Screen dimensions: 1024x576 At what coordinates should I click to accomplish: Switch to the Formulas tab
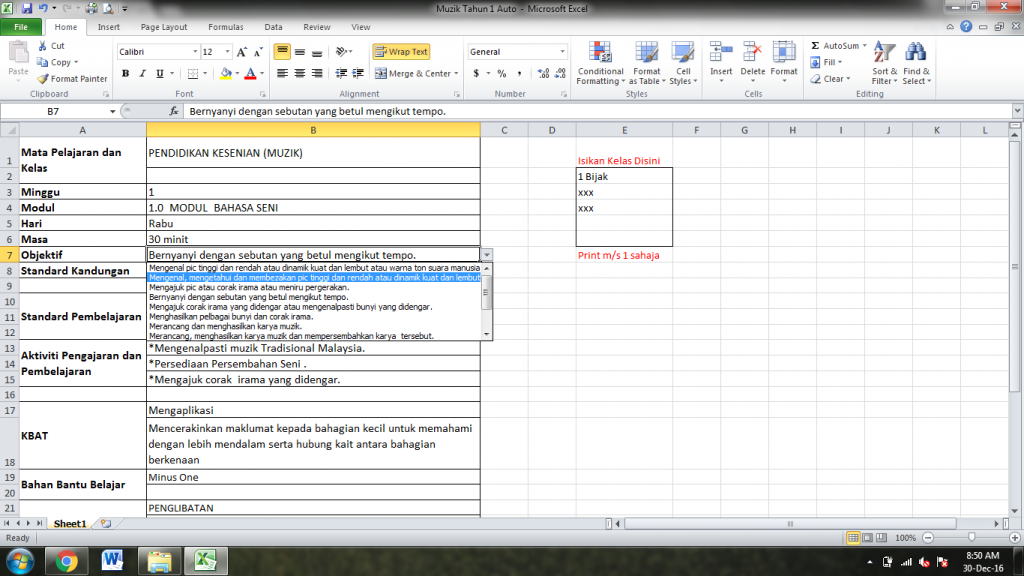(226, 27)
